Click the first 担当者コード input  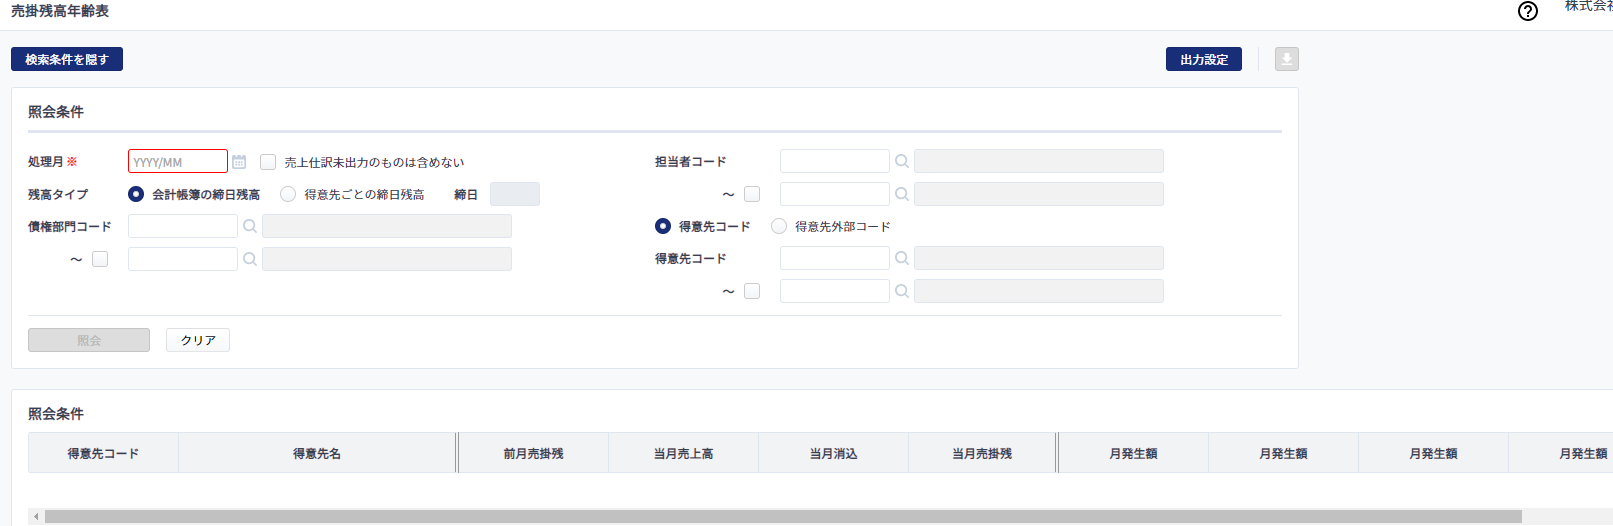[x=835, y=161]
